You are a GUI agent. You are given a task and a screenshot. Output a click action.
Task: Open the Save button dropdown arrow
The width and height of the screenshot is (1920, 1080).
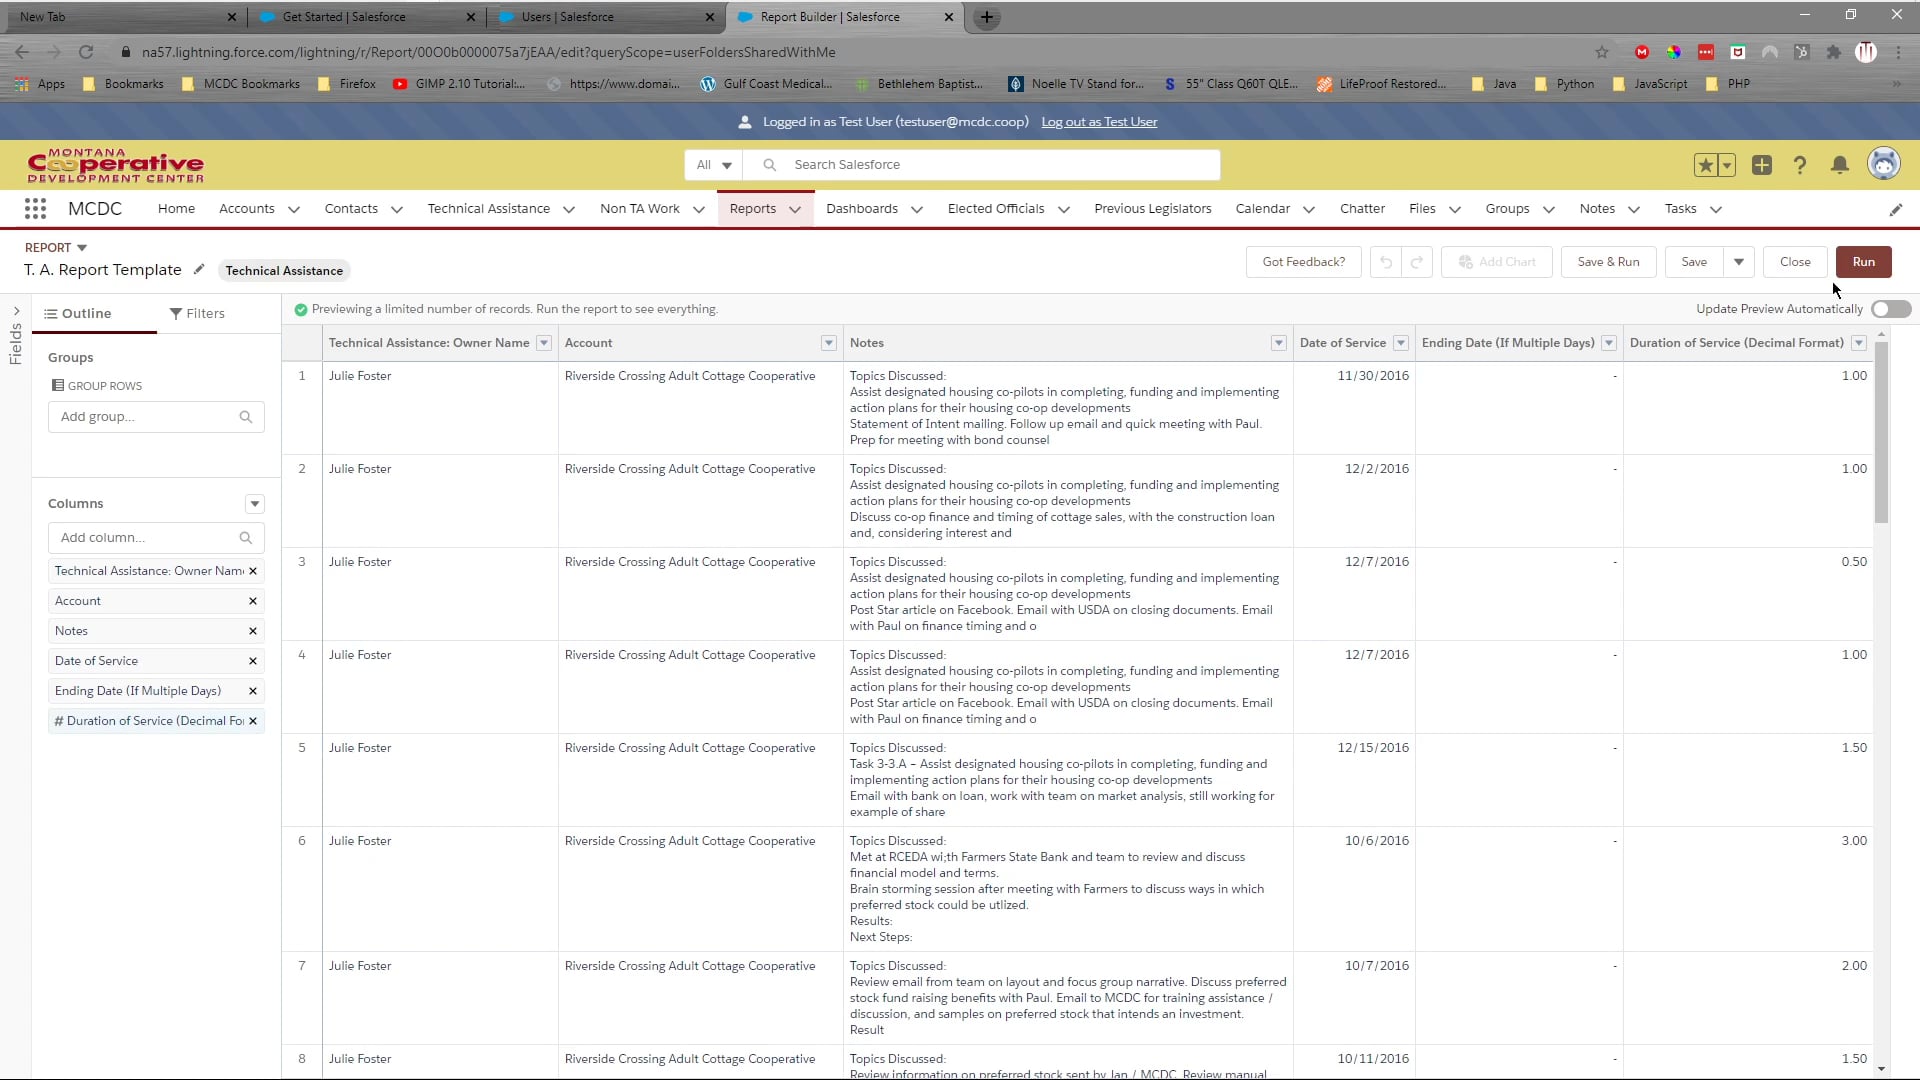(1739, 262)
